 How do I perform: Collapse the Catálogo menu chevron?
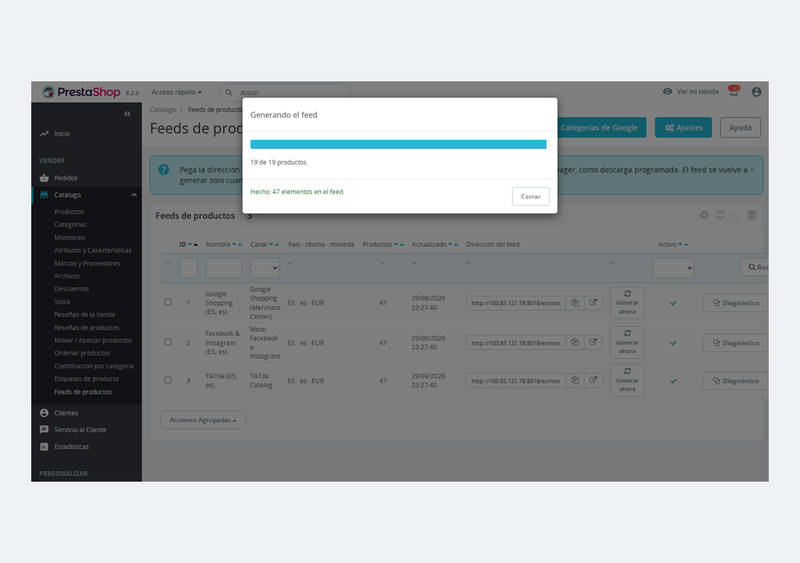coord(134,195)
